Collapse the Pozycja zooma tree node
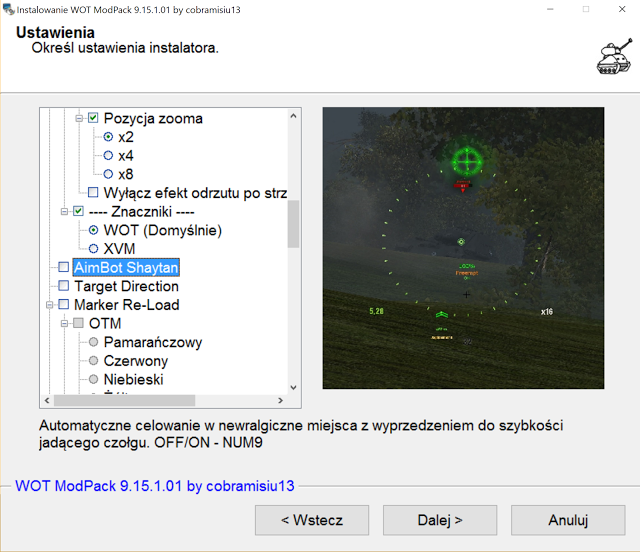Screen dimensions: 640x552 (x=79, y=118)
